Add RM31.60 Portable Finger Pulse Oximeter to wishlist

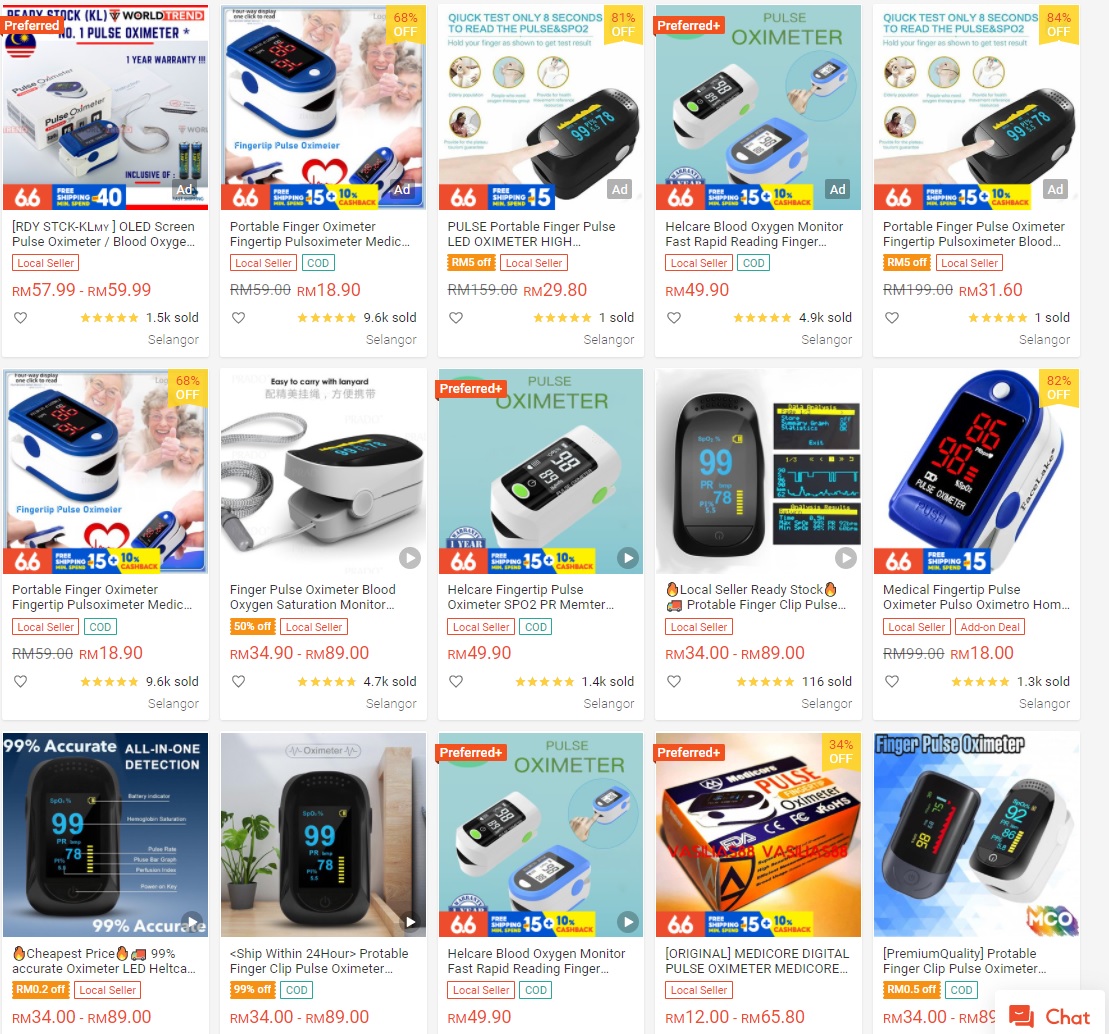(x=892, y=318)
